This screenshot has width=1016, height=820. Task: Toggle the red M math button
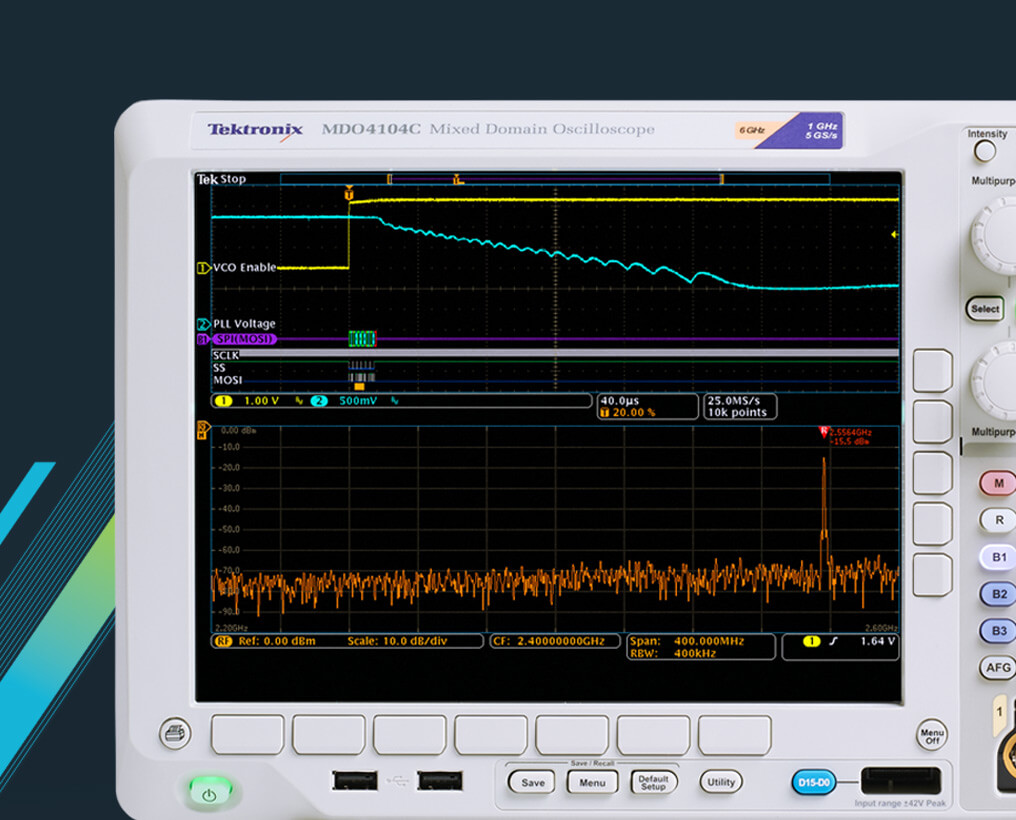[x=999, y=483]
